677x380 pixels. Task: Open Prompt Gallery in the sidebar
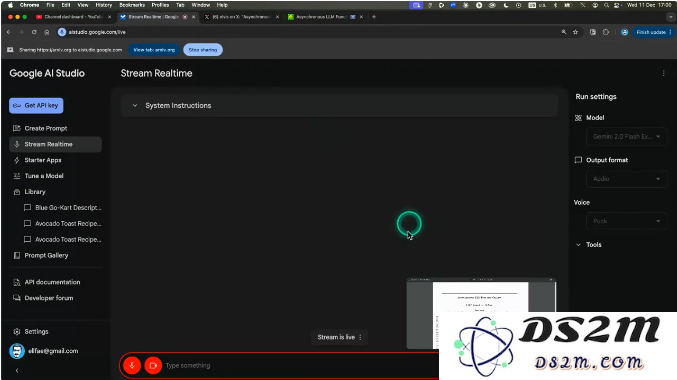[55, 255]
